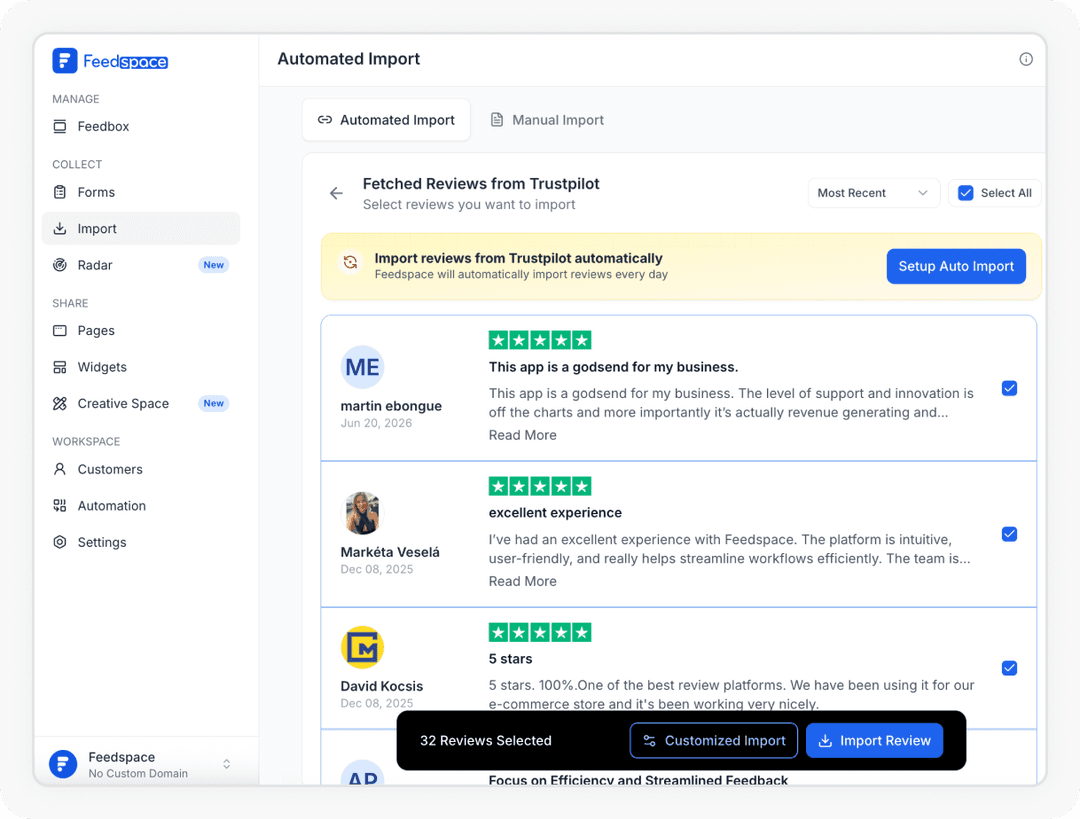Screen dimensions: 1080x819
Task: Click the name 'David Kocsis'
Action: click(382, 686)
